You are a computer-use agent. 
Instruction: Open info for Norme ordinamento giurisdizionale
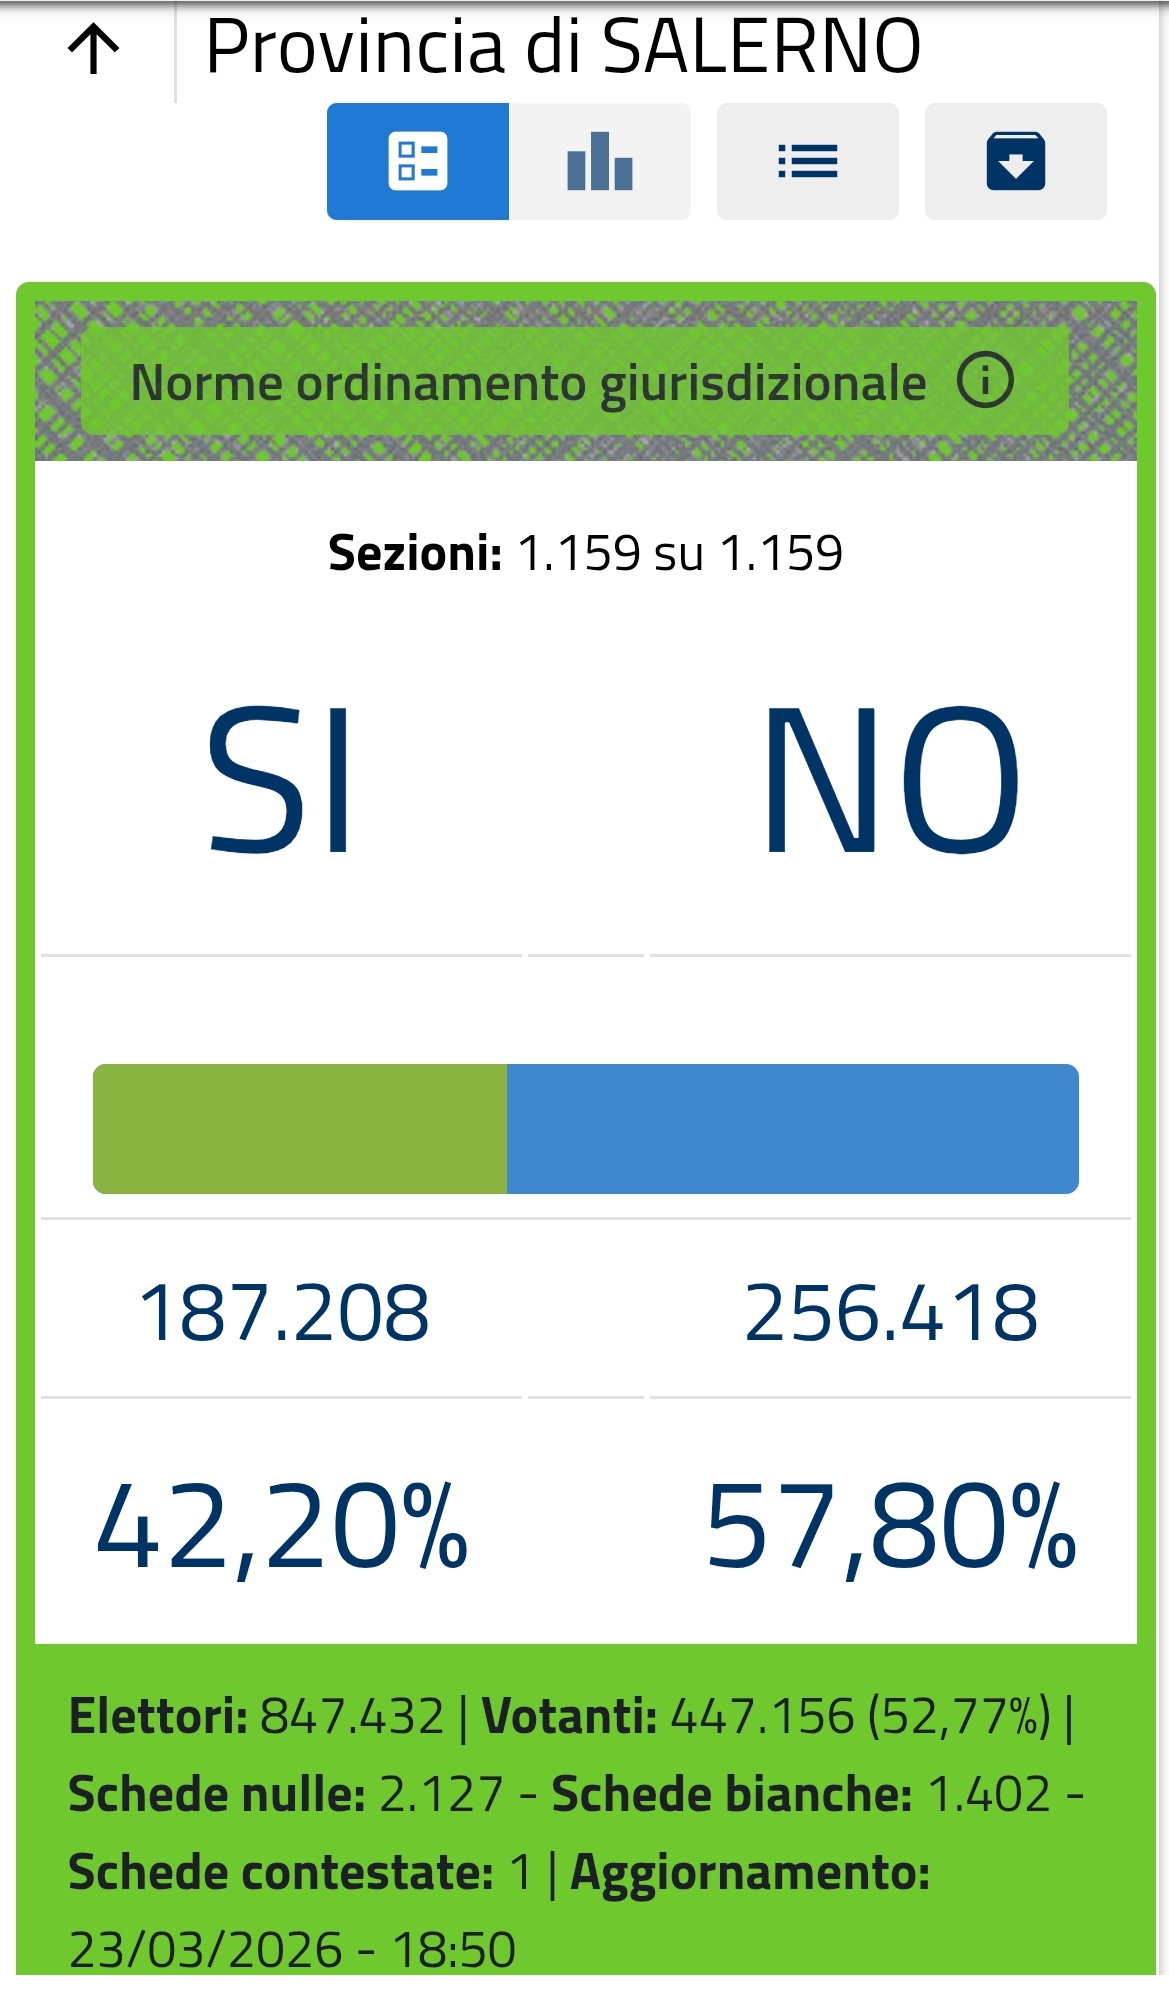coord(985,381)
